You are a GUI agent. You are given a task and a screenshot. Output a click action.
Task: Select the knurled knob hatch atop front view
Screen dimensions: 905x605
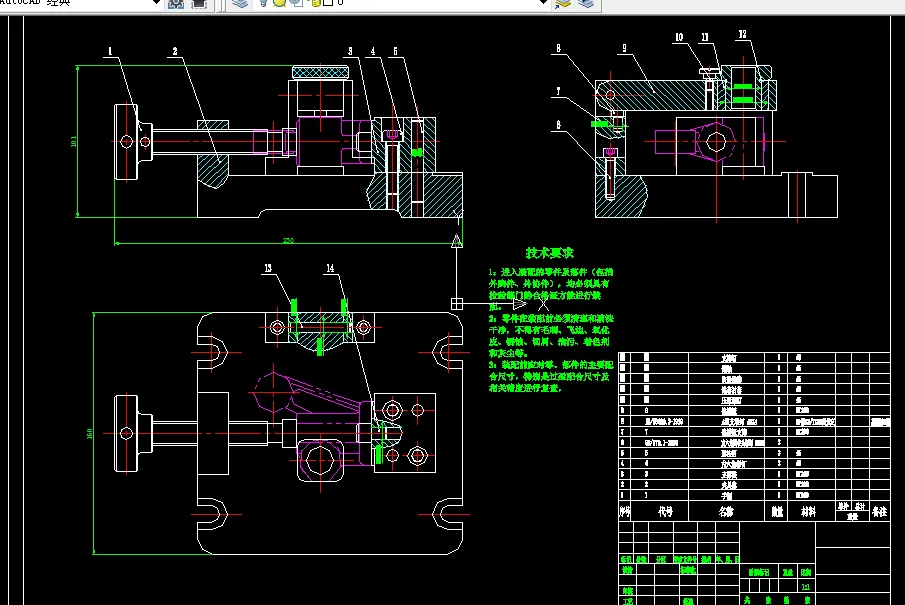[x=320, y=73]
